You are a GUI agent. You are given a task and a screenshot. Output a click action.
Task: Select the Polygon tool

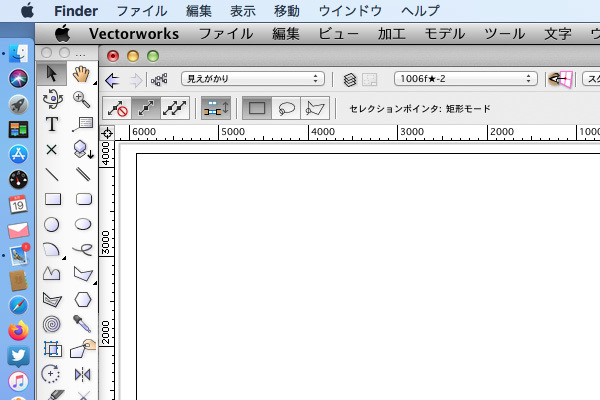tap(83, 274)
